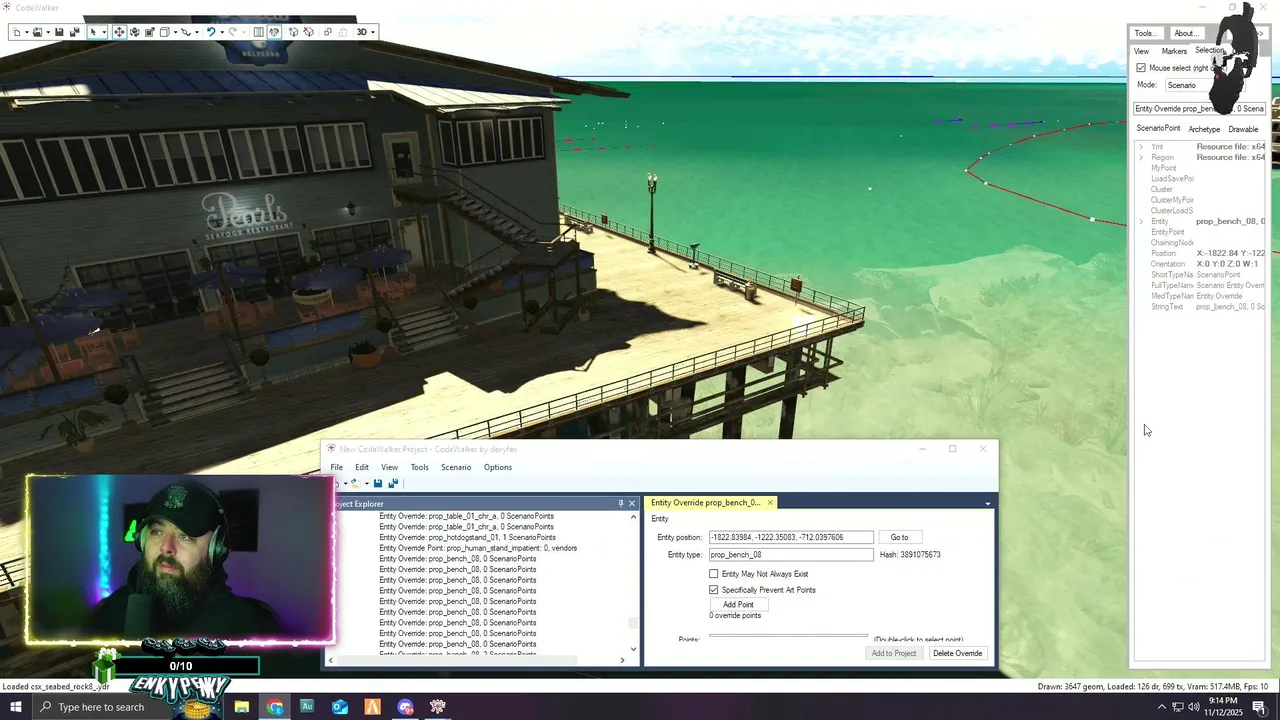The image size is (1280, 720).
Task: Open the Tools menu in project window
Action: click(420, 467)
